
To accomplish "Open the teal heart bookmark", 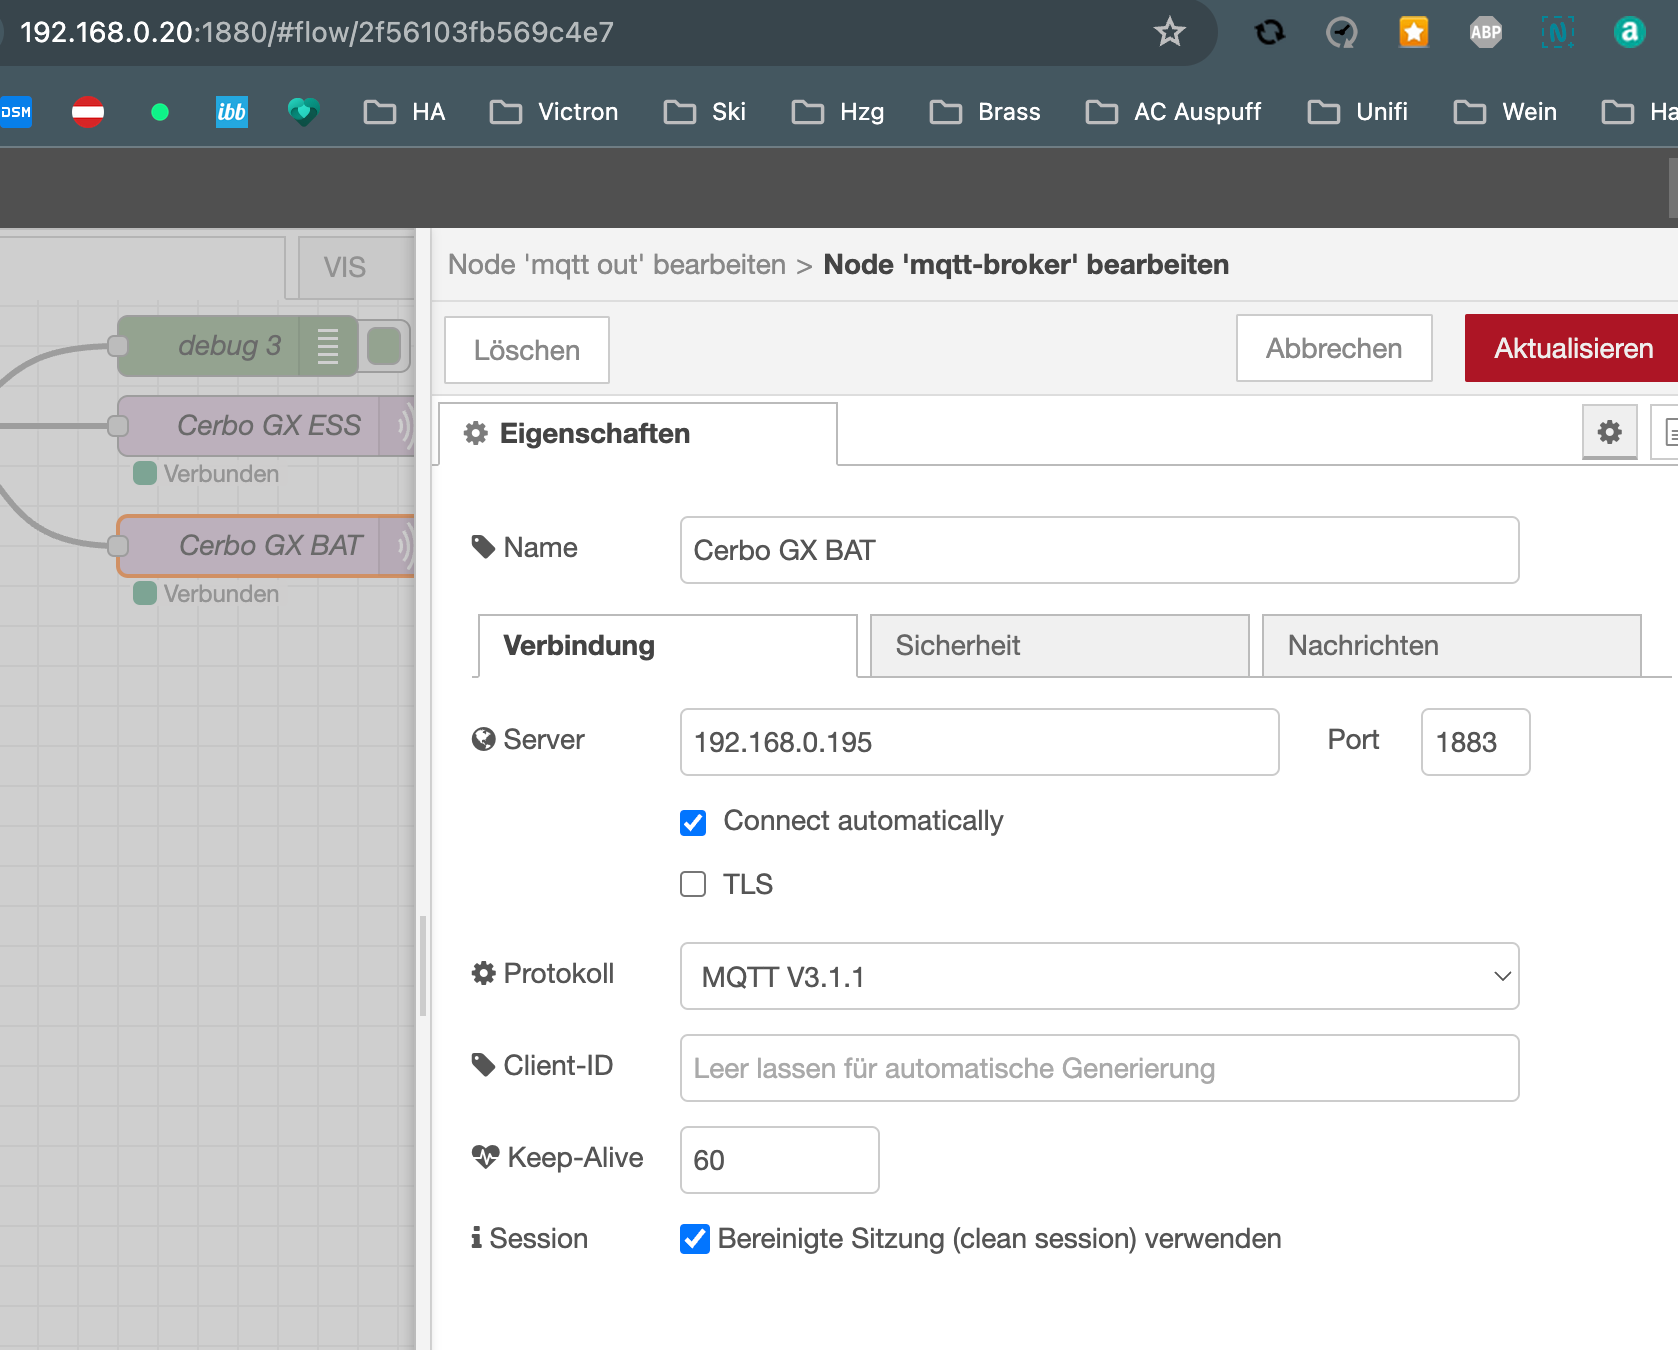I will [x=304, y=112].
